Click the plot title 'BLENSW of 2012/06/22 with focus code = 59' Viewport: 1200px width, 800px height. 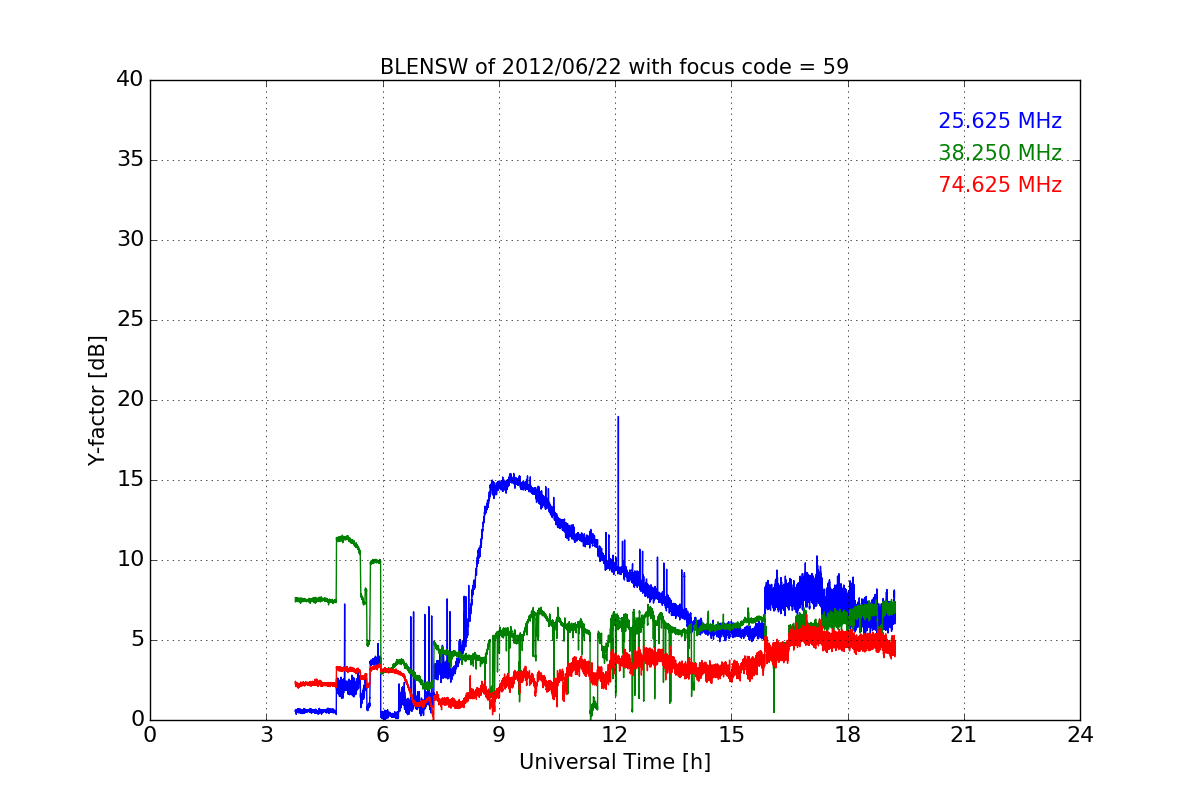click(x=614, y=67)
